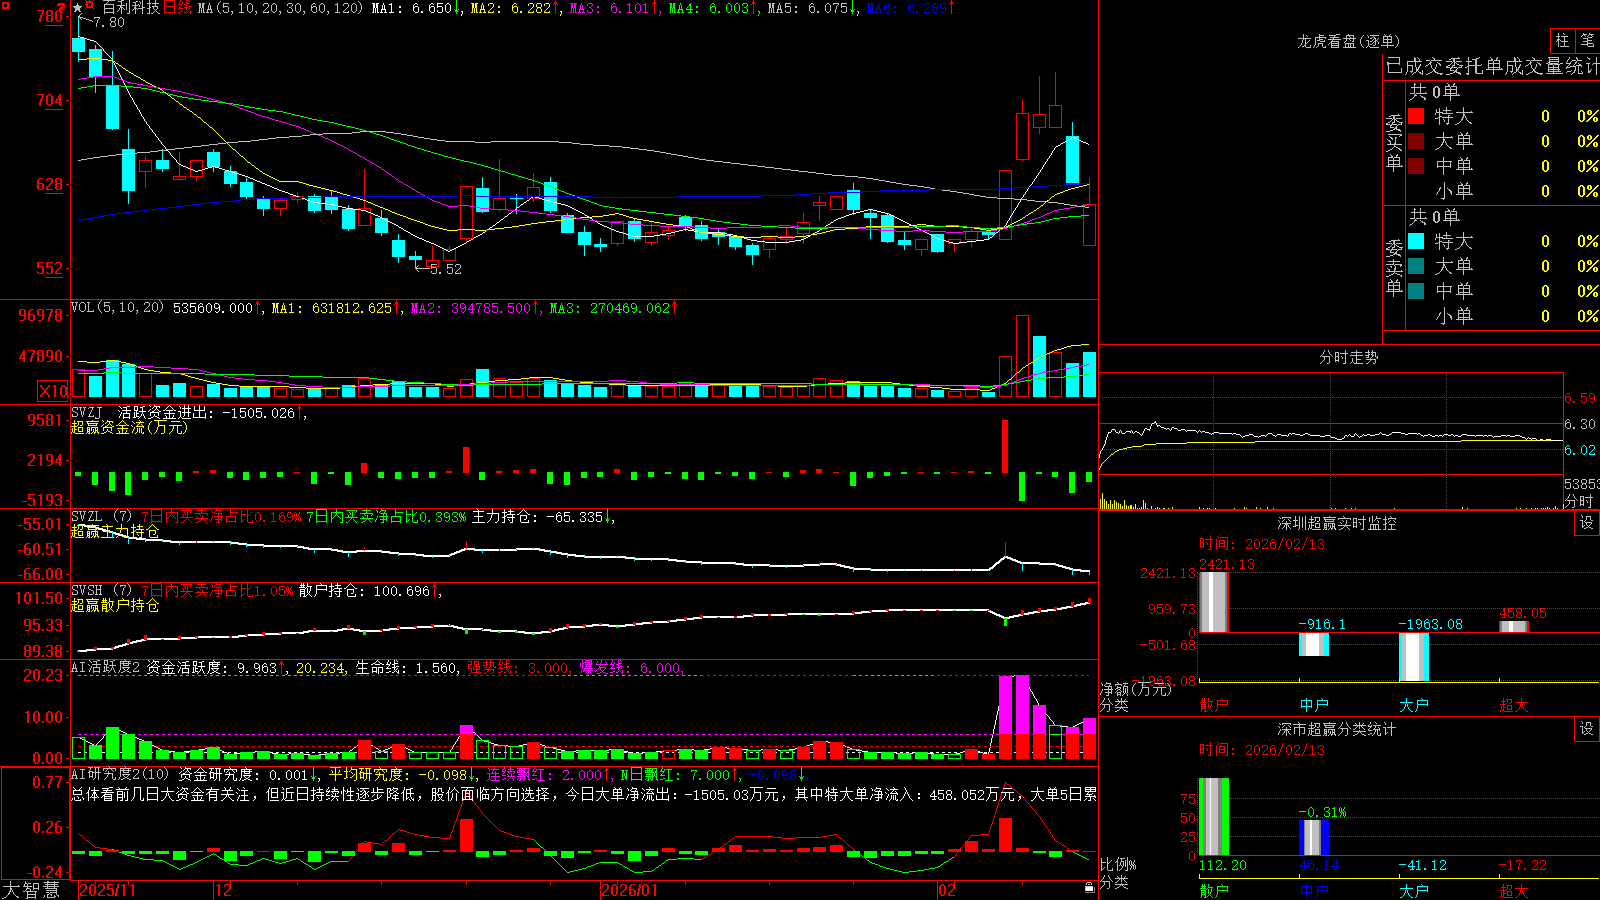Click the 百利科技 stock name
This screenshot has width=1600, height=900.
pos(131,8)
